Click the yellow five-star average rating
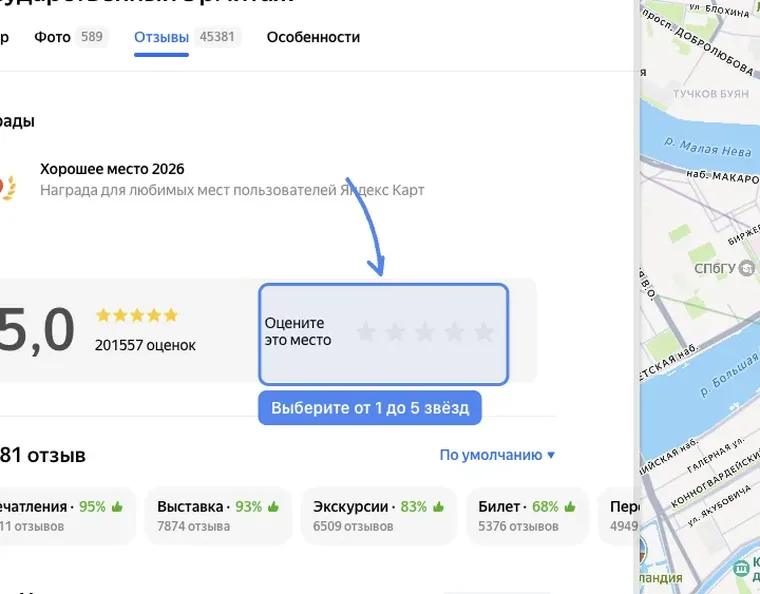 (137, 315)
